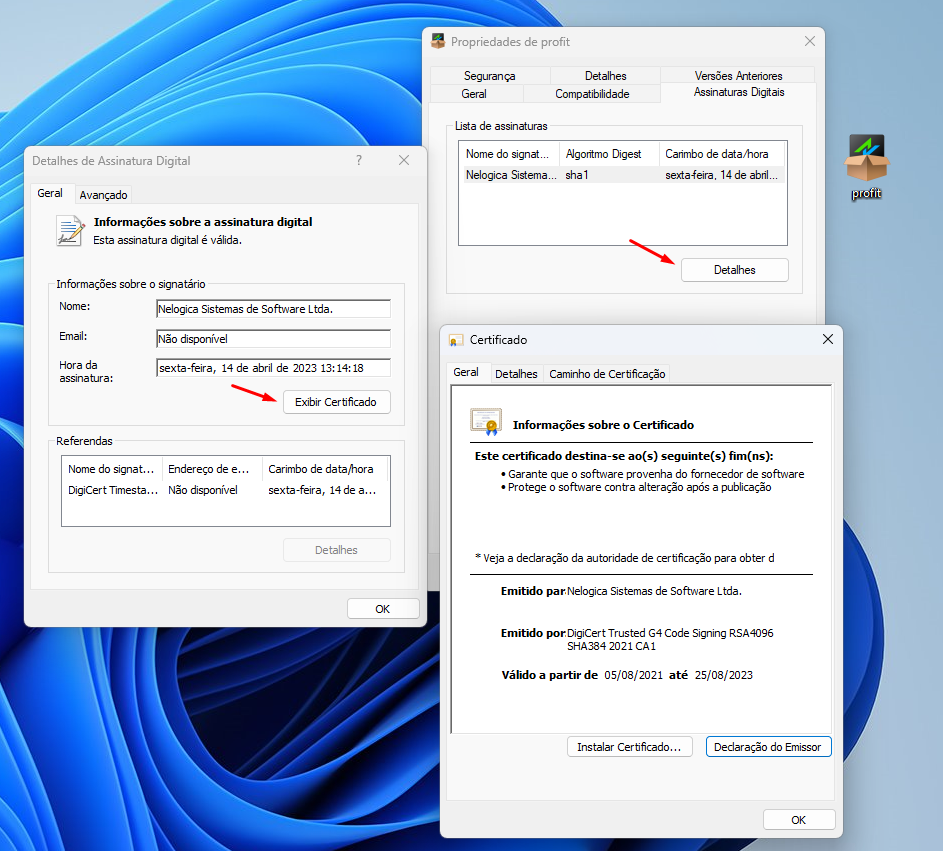The image size is (943, 851).
Task: Click the 25/08/2023 expiry date text
Action: pyautogui.click(x=723, y=675)
